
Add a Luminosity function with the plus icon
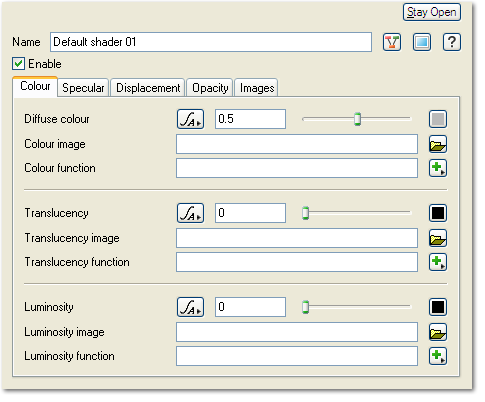click(438, 356)
